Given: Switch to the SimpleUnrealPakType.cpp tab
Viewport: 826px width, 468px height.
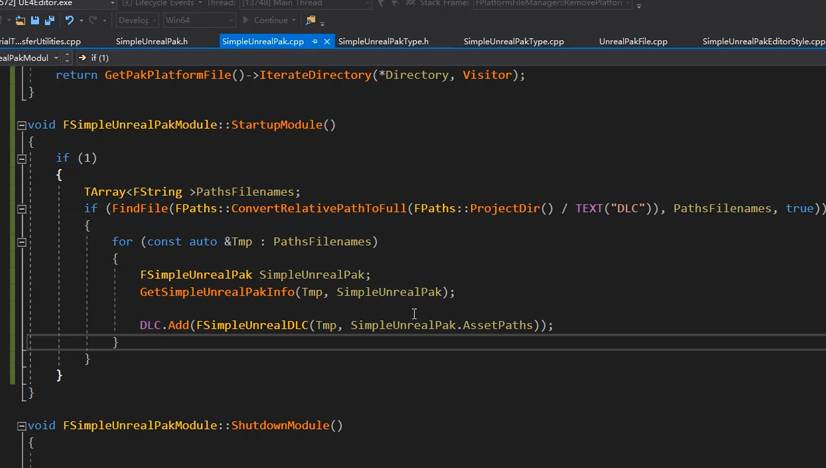Looking at the screenshot, I should click(514, 41).
